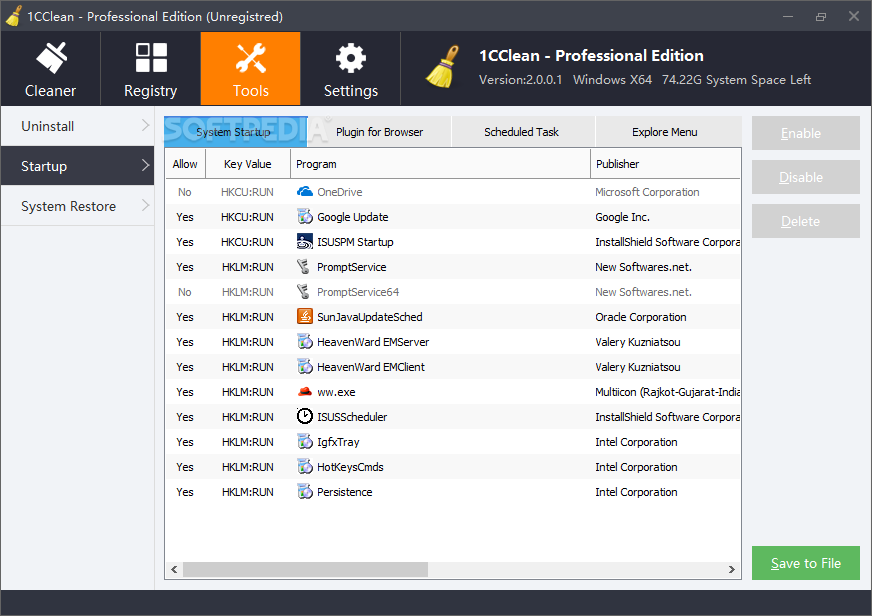Screen dimensions: 872x616
Task: Select the ww.exe entry
Action: point(336,392)
